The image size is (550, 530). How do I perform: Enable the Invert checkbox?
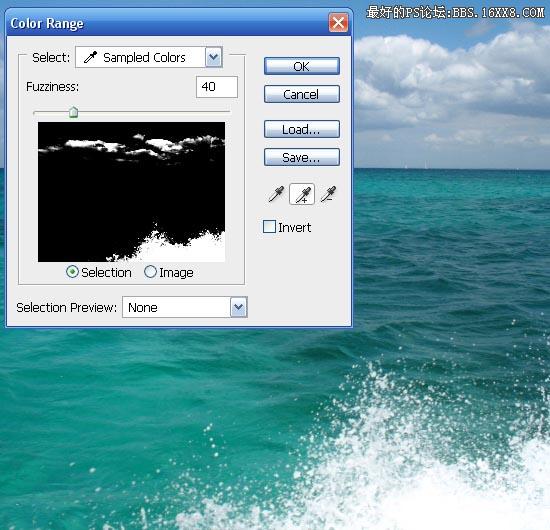(x=269, y=227)
